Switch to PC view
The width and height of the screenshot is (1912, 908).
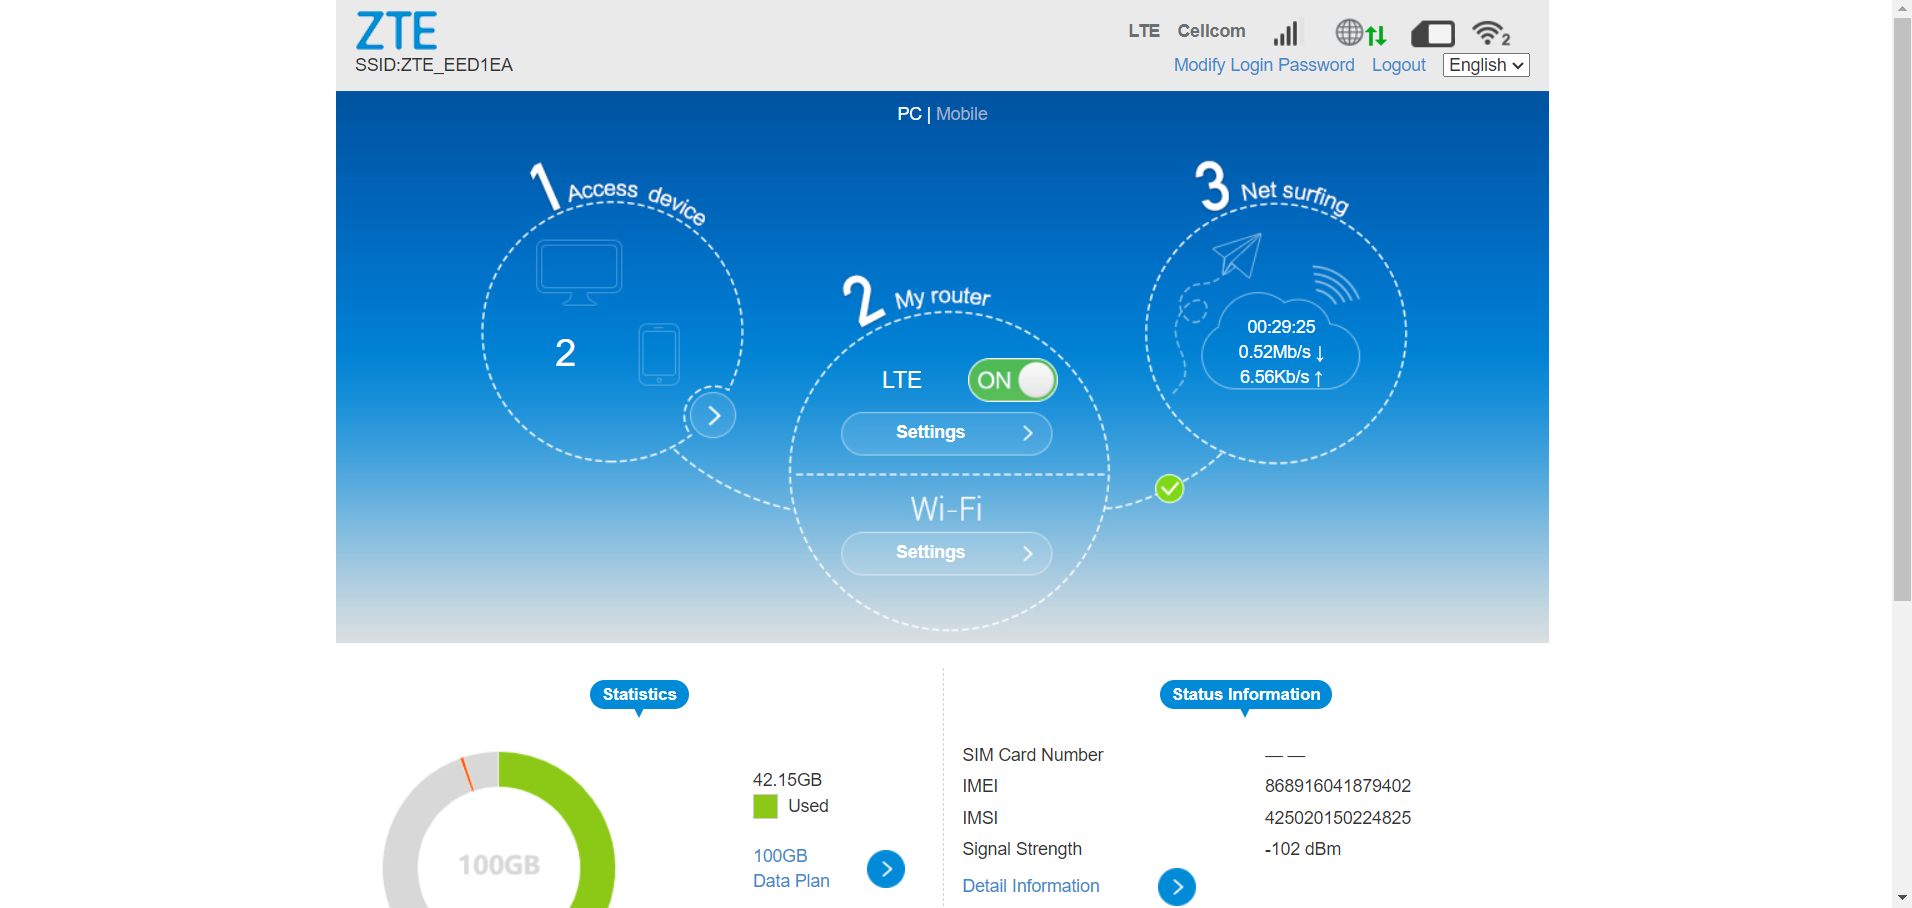click(909, 114)
